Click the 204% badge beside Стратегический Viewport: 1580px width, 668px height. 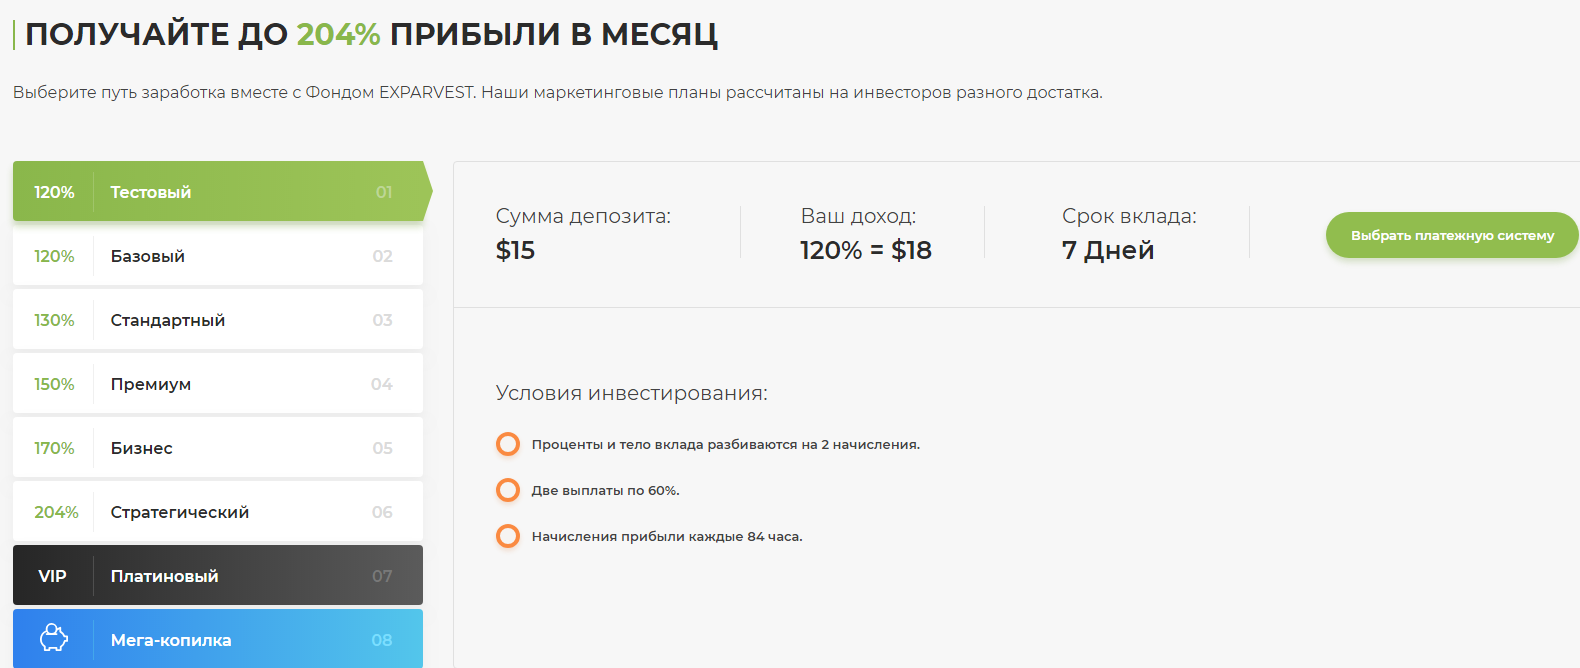coord(56,511)
